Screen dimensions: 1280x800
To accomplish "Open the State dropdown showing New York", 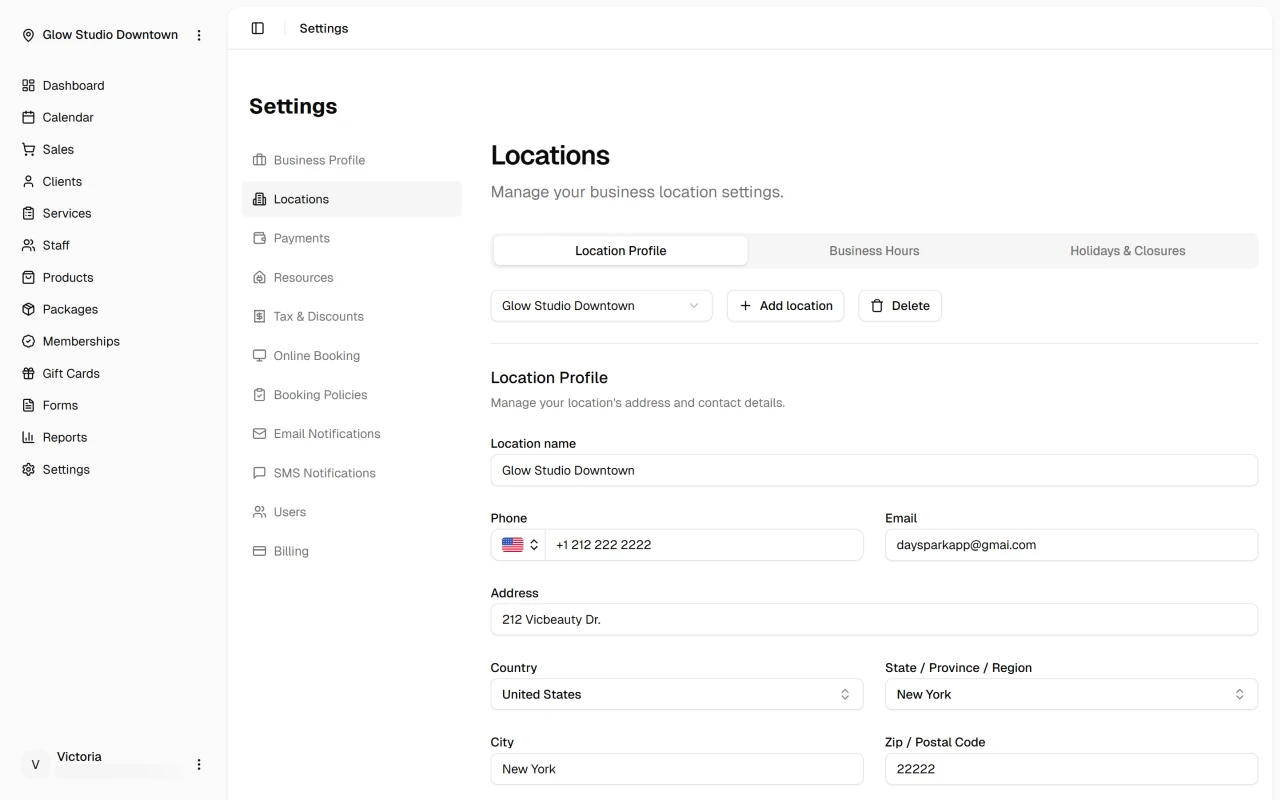I will [x=1071, y=694].
